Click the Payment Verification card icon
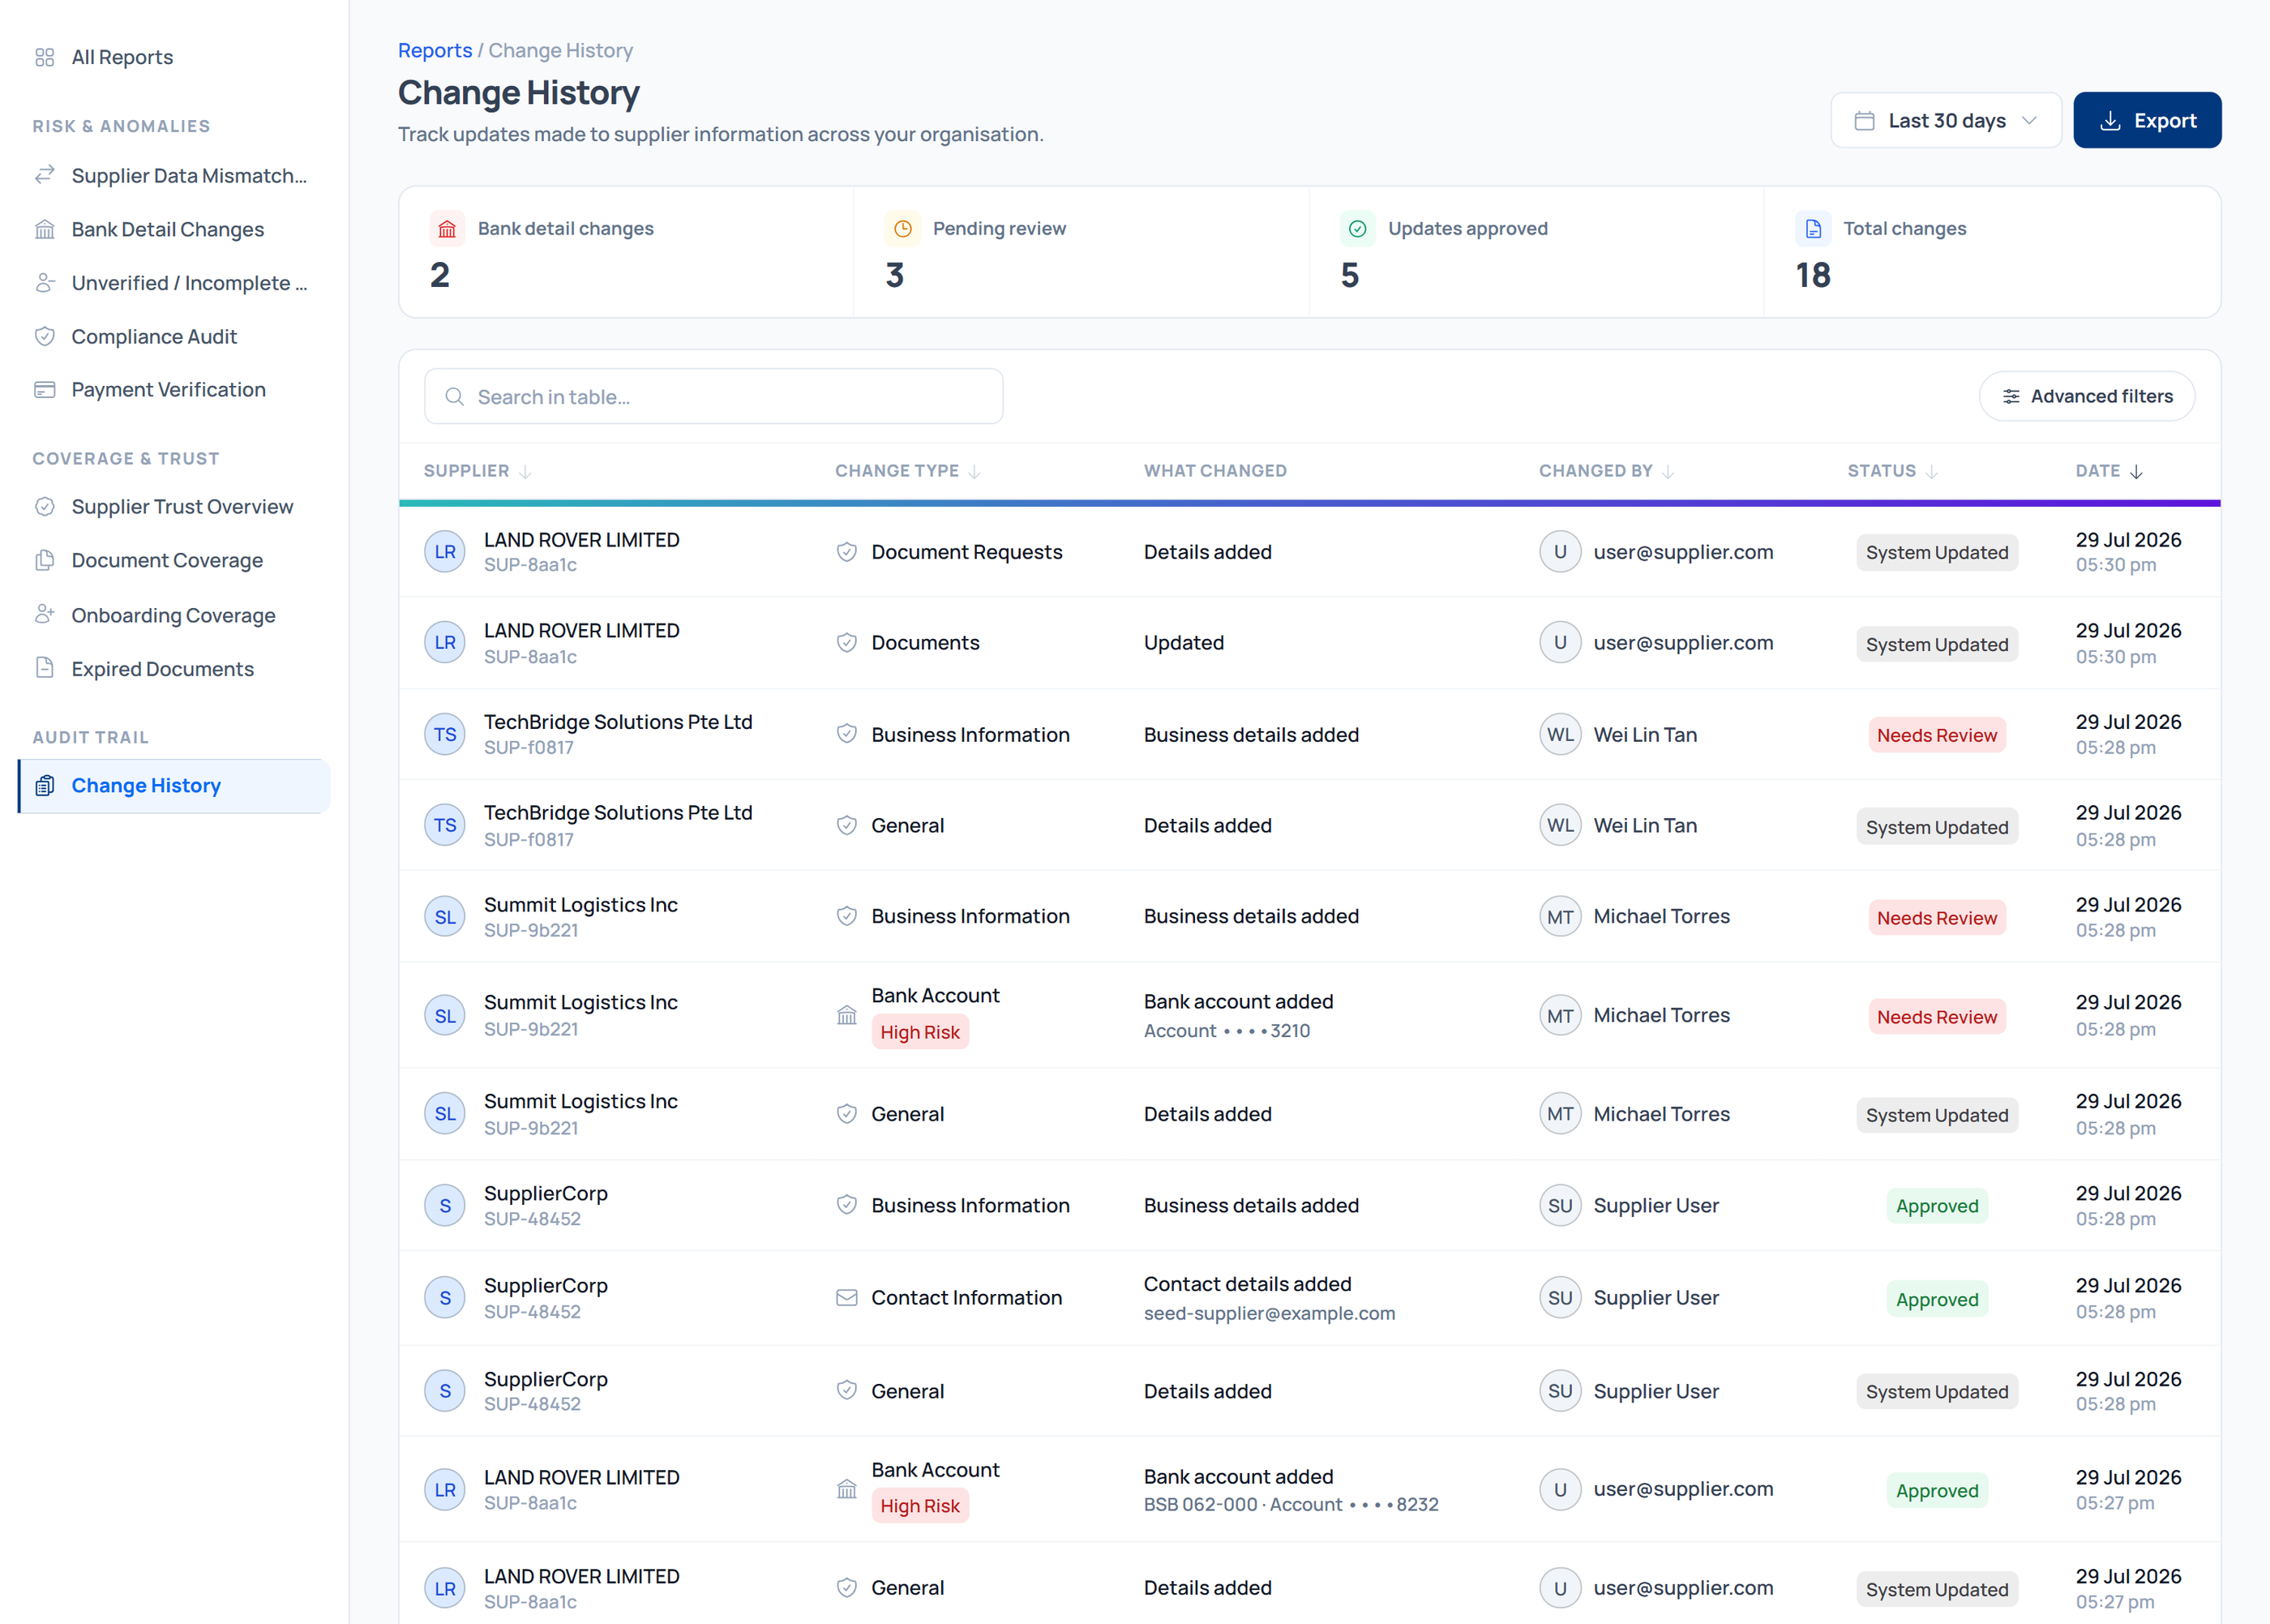Viewport: 2270px width, 1624px height. pos(44,389)
